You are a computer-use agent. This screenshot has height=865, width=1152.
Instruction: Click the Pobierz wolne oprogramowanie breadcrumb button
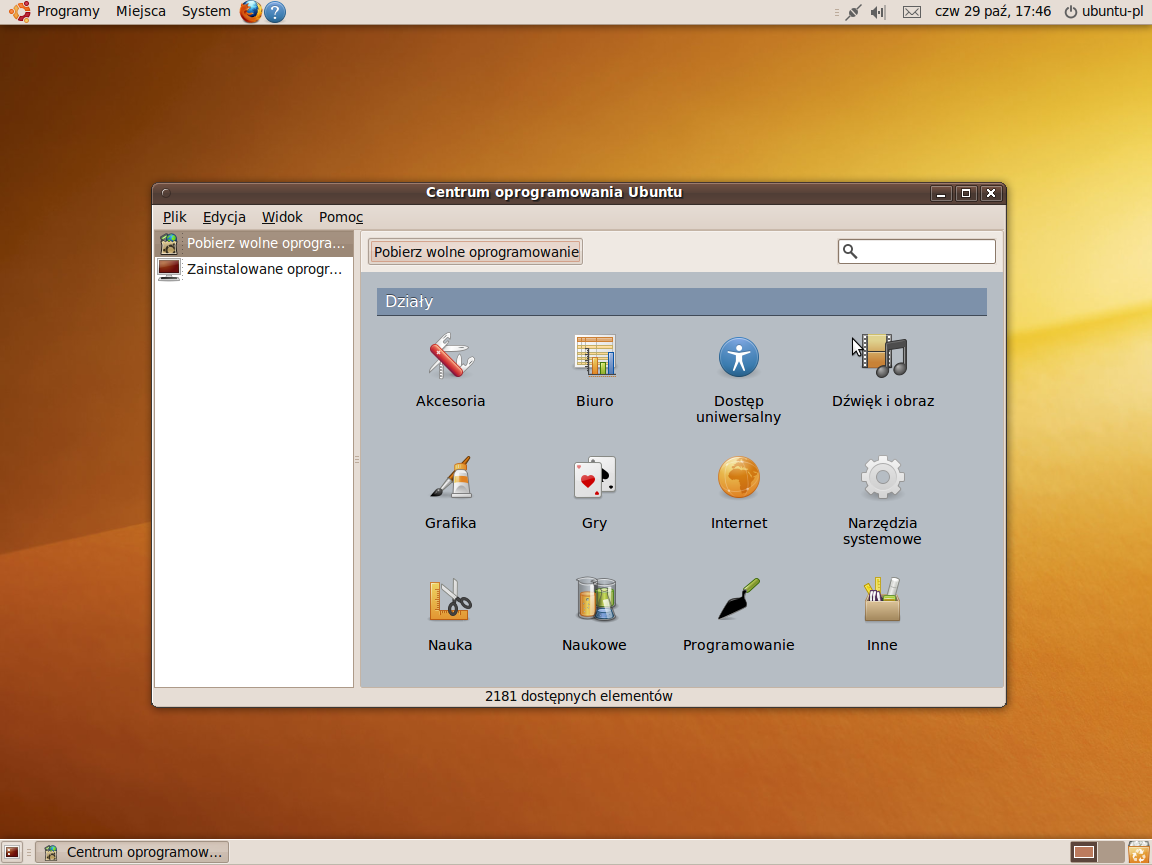(x=476, y=251)
